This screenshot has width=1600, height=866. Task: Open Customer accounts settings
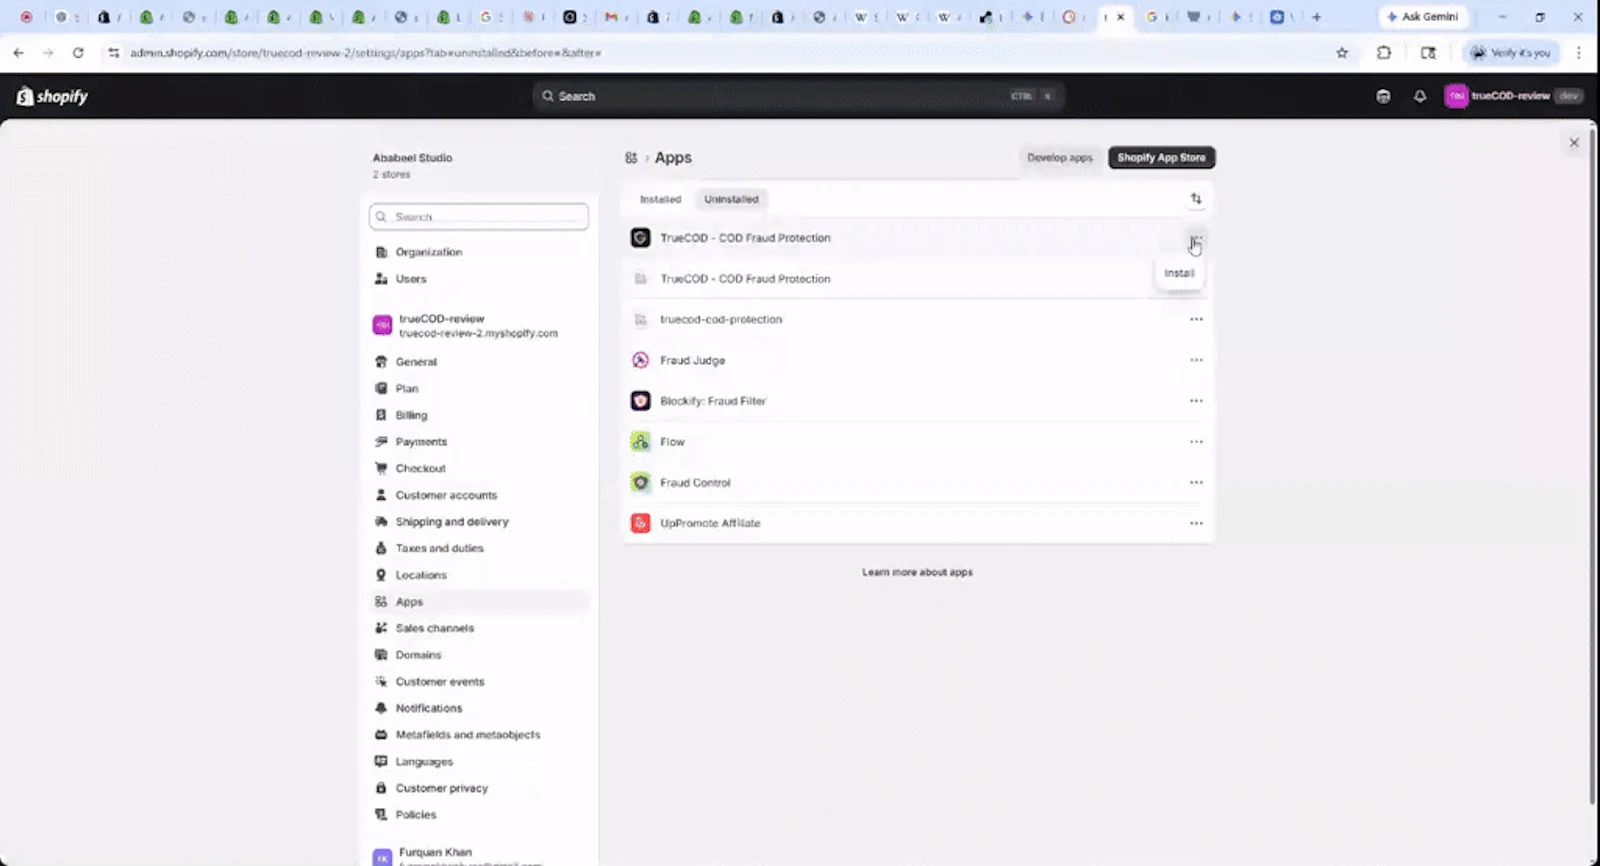[x=479, y=495]
